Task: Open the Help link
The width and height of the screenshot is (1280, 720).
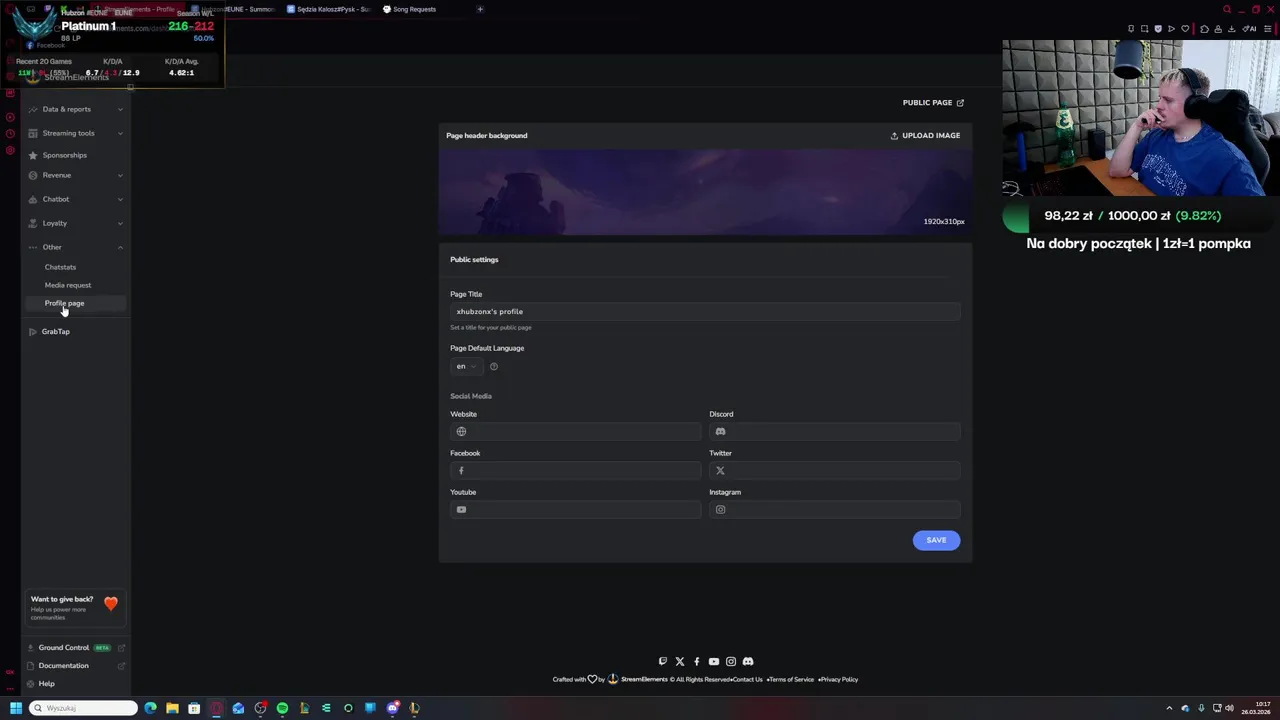Action: tap(46, 684)
